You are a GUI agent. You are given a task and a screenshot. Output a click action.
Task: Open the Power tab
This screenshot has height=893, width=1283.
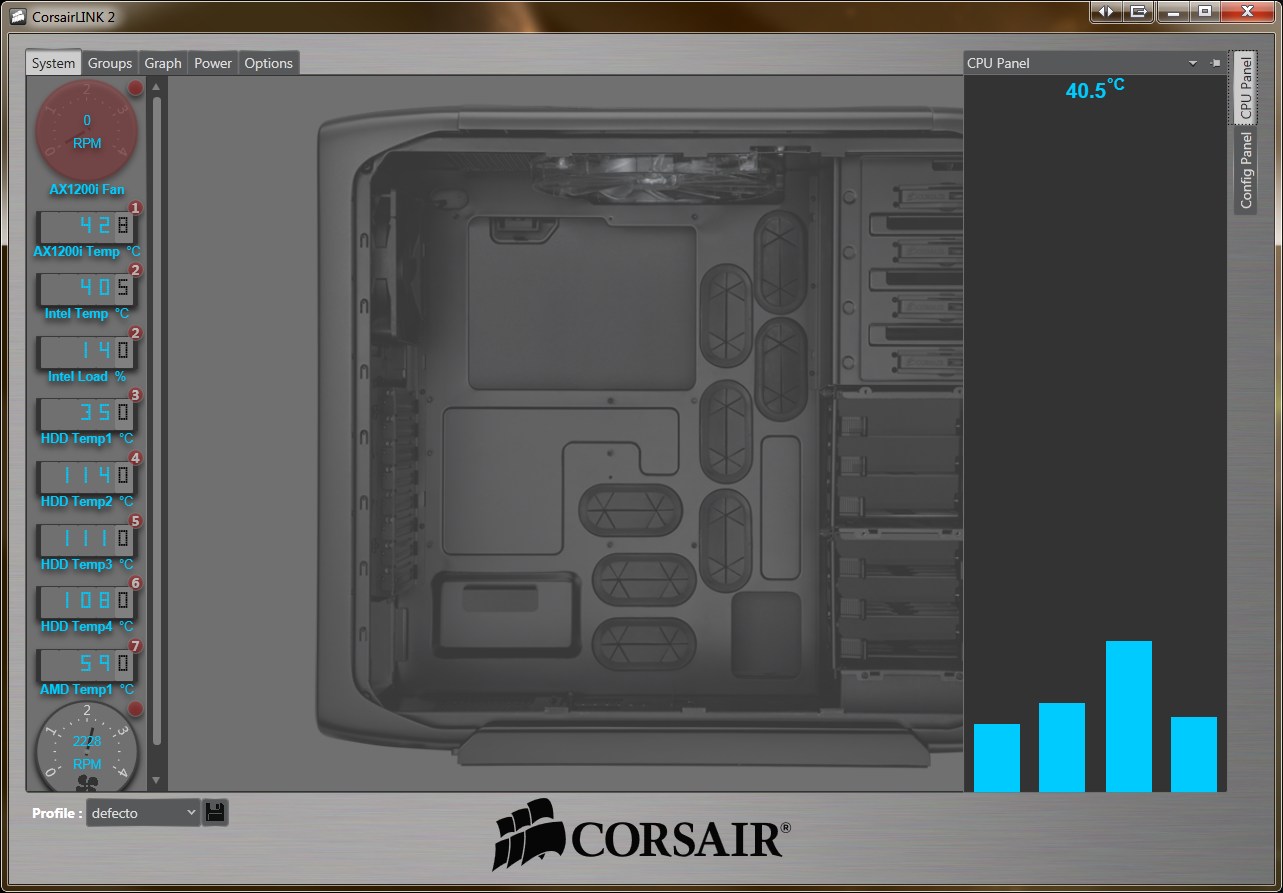tap(213, 63)
